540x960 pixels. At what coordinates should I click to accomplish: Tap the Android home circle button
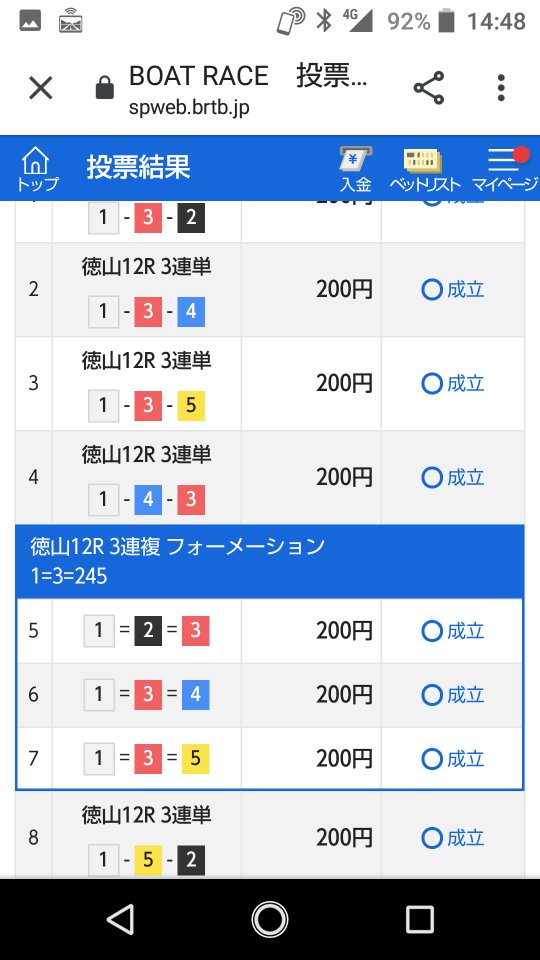[x=270, y=919]
